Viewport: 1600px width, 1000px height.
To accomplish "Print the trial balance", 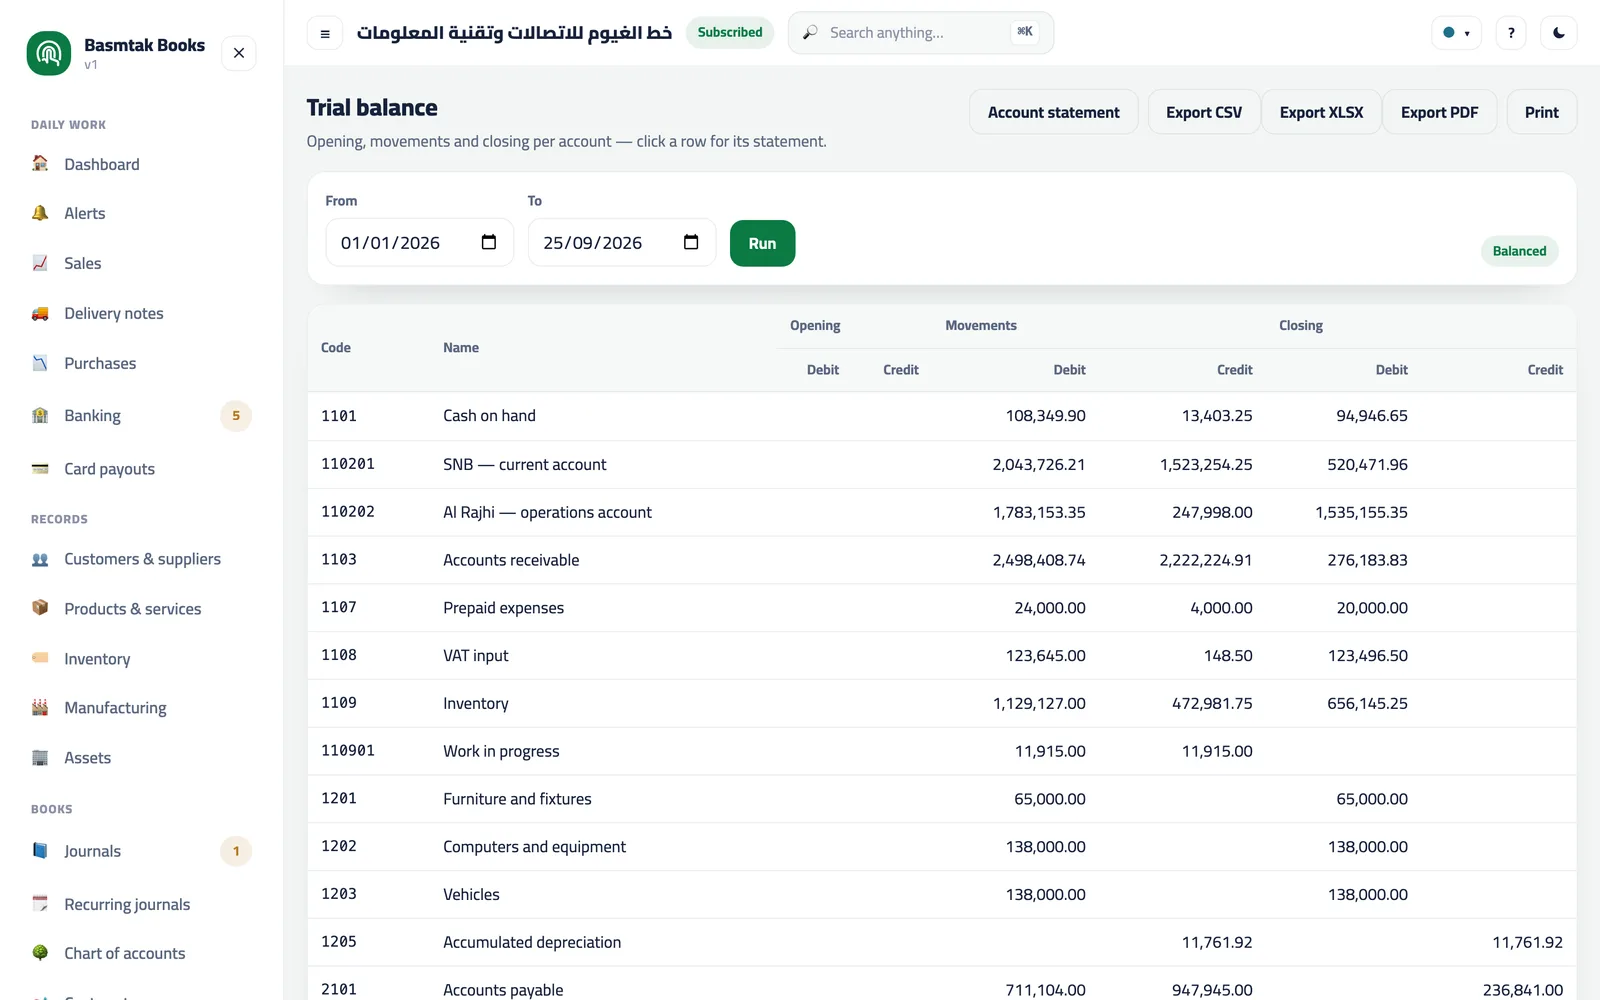I will coord(1541,112).
